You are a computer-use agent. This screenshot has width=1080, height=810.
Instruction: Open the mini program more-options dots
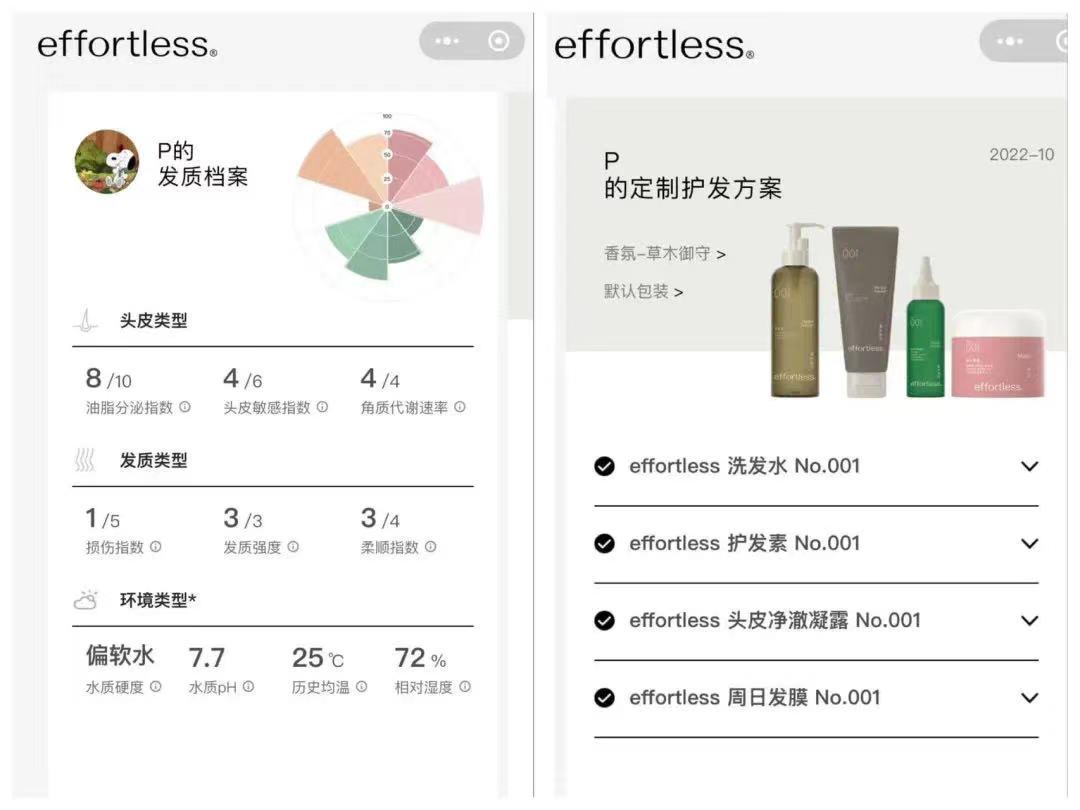click(447, 41)
